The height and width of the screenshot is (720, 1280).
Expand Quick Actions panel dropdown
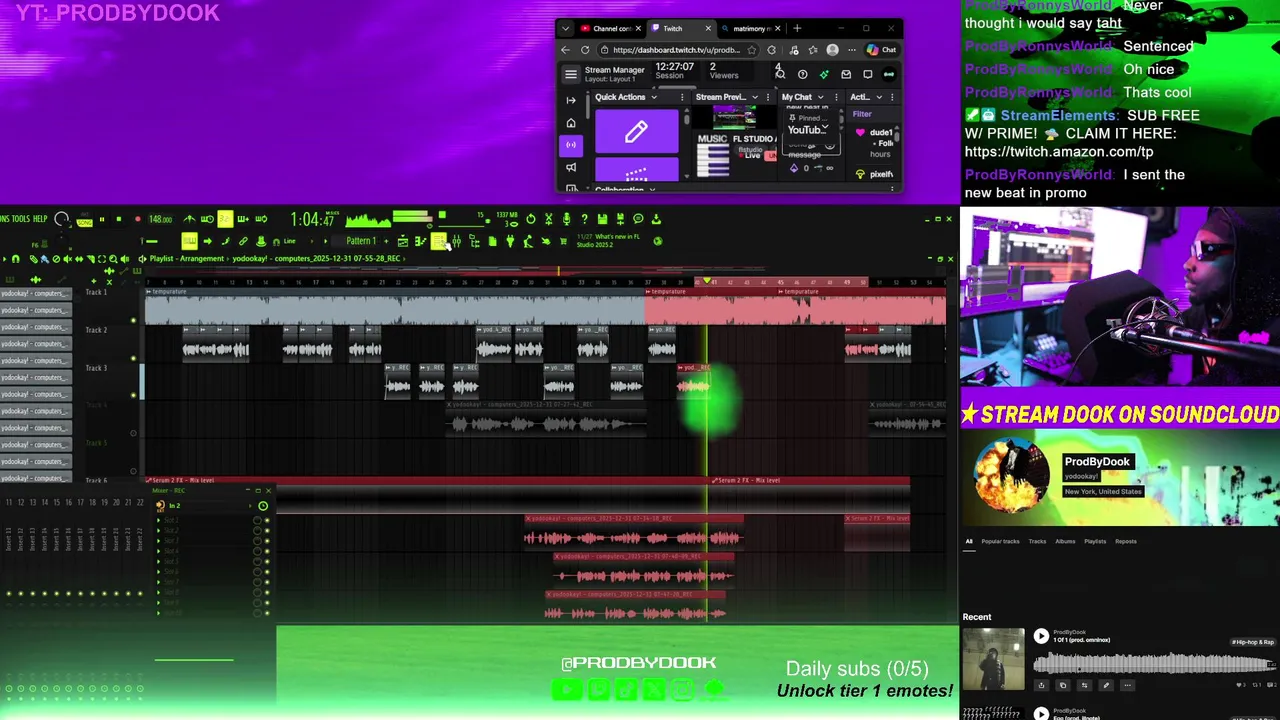coord(654,97)
